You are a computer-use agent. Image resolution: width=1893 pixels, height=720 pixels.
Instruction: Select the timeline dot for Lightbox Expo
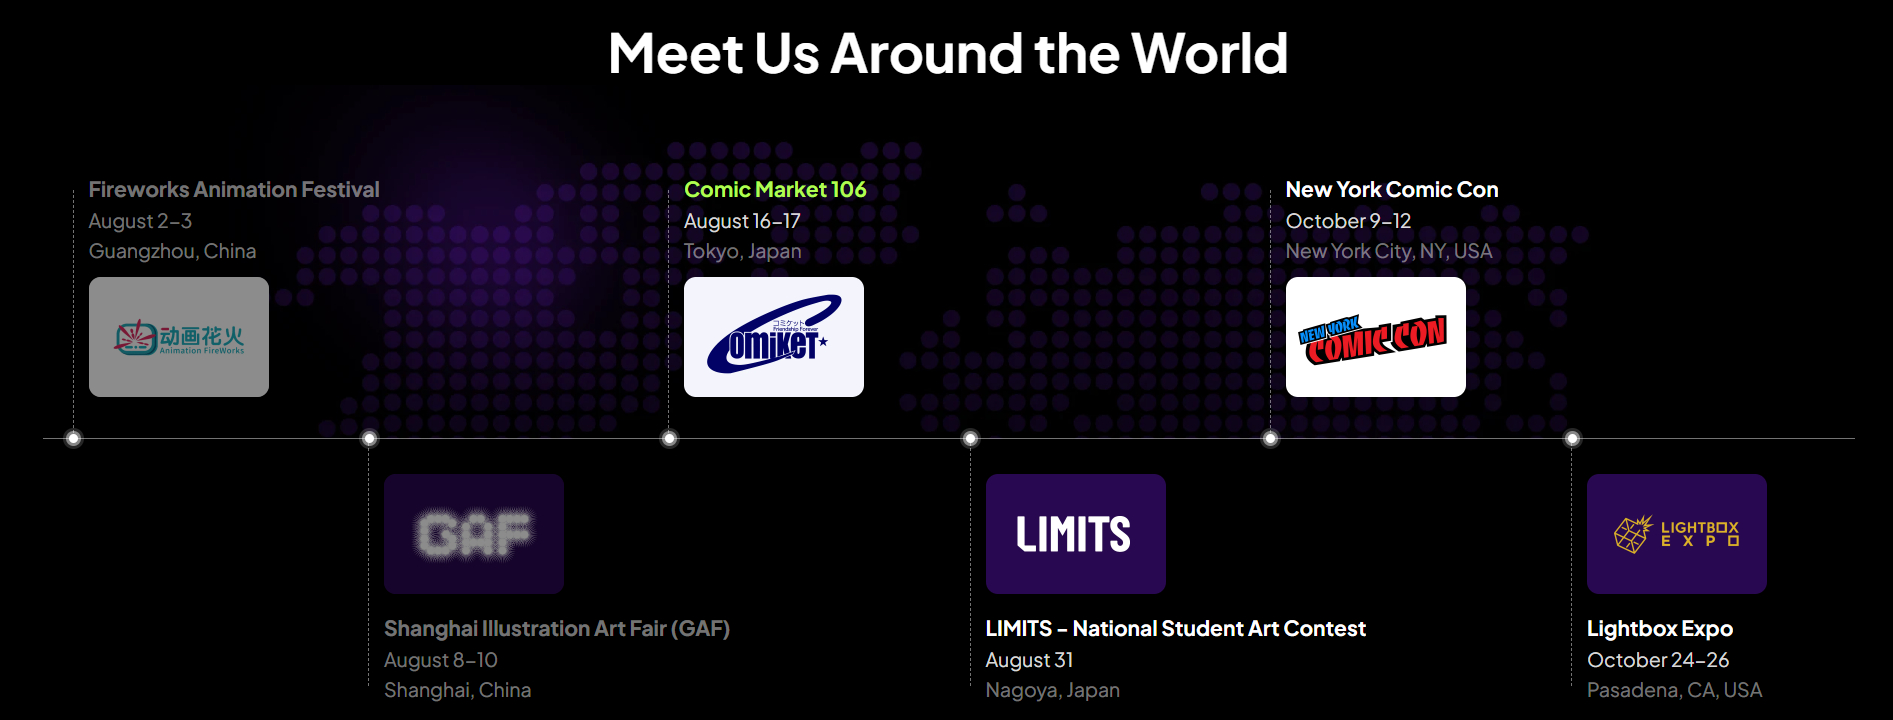[x=1572, y=438]
